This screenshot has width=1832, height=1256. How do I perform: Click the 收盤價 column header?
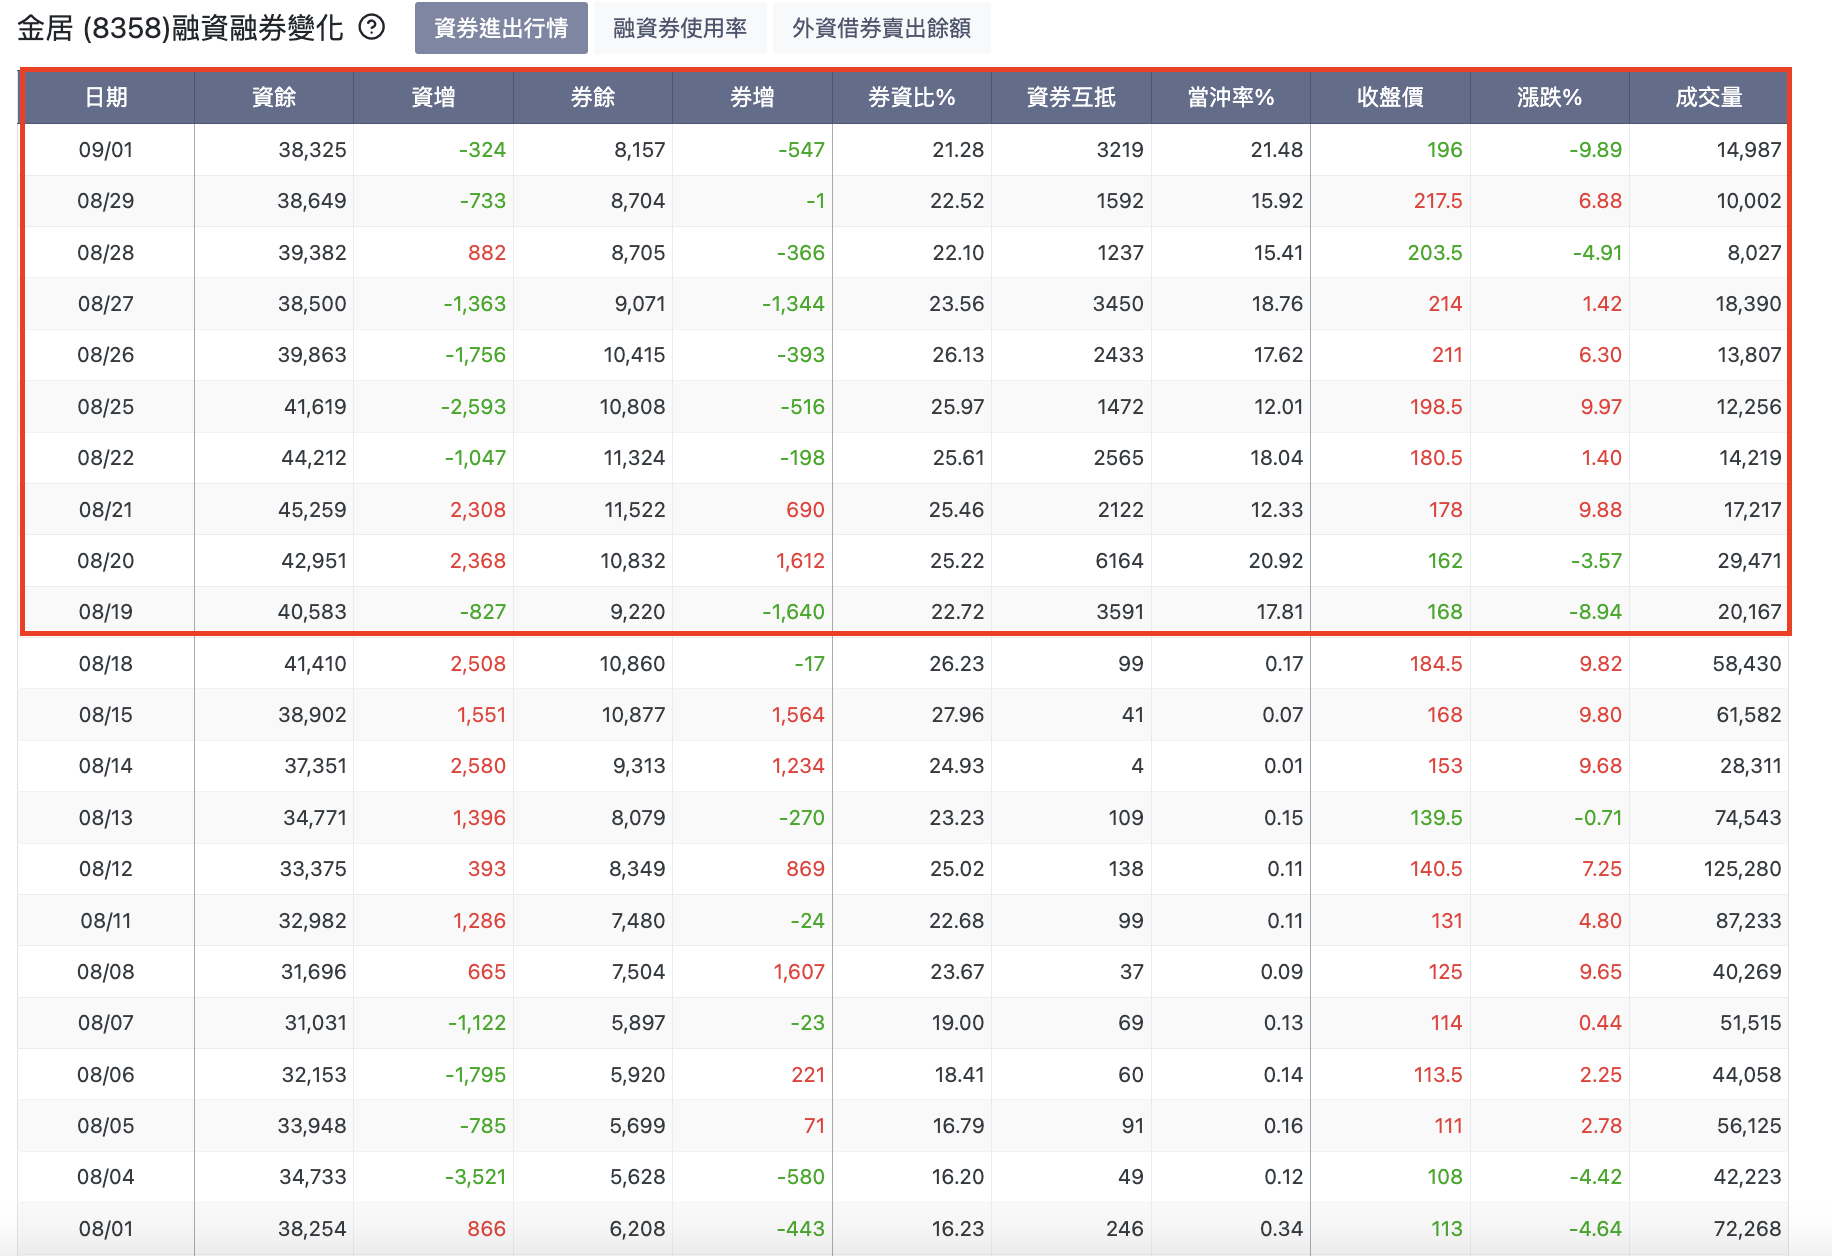[x=1390, y=97]
